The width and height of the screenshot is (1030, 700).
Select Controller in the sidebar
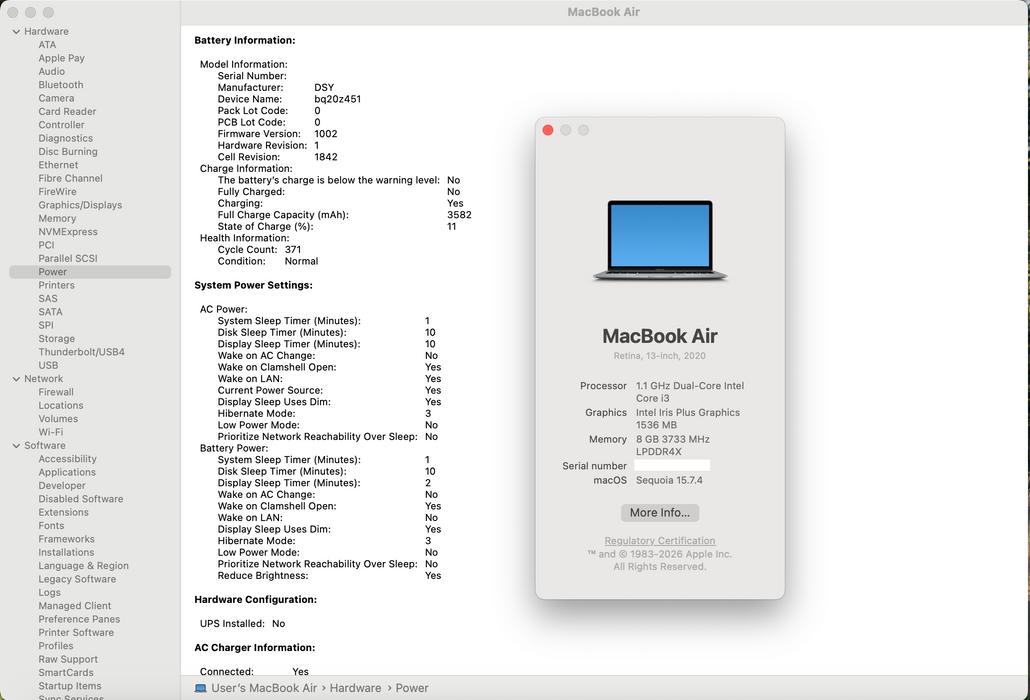coord(61,125)
